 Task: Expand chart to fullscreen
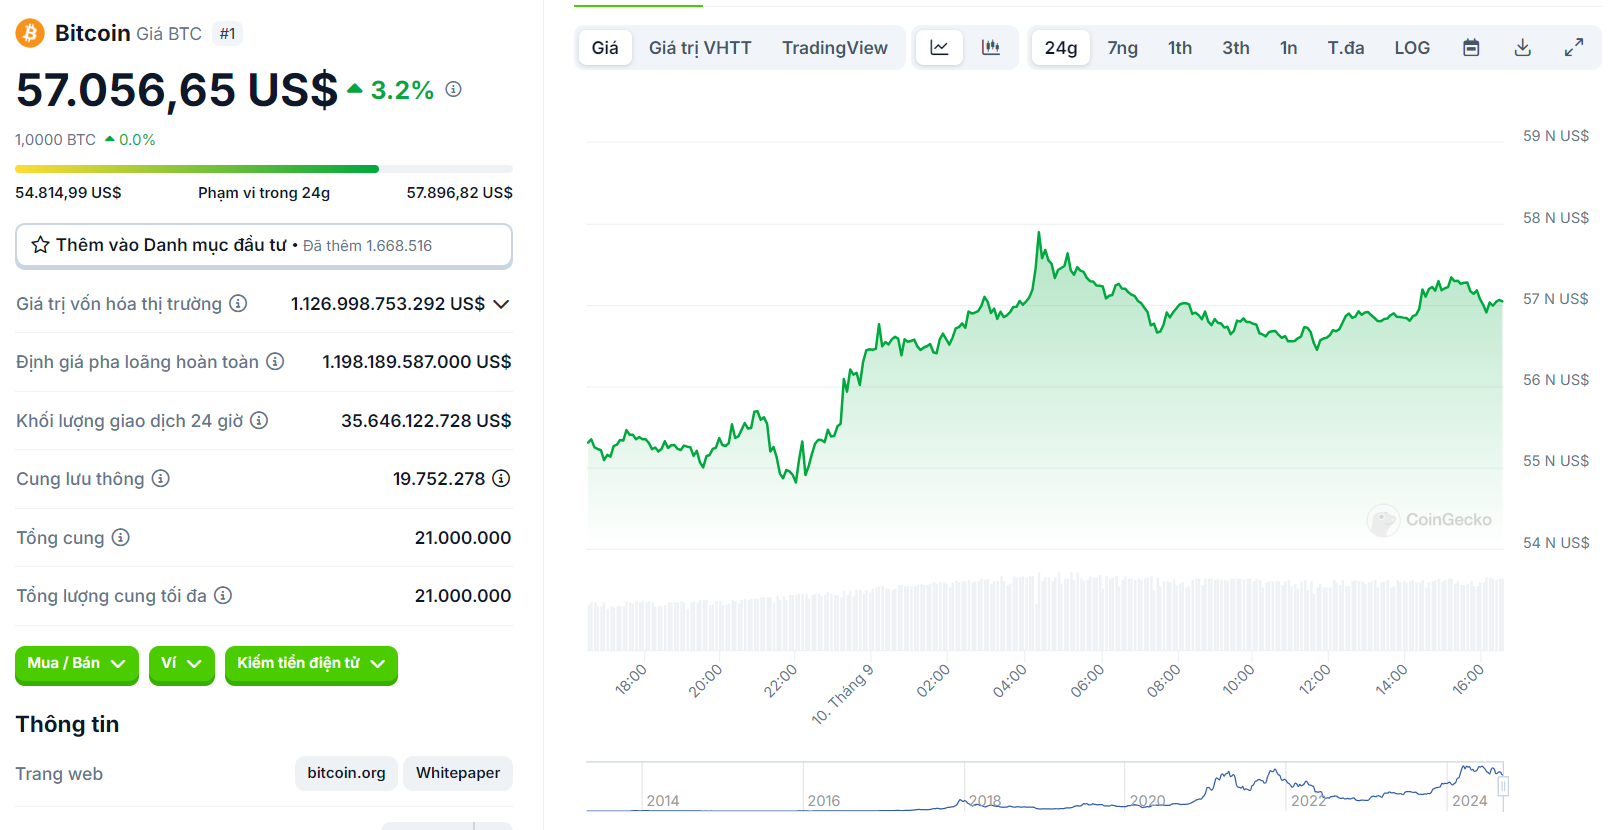click(1574, 47)
